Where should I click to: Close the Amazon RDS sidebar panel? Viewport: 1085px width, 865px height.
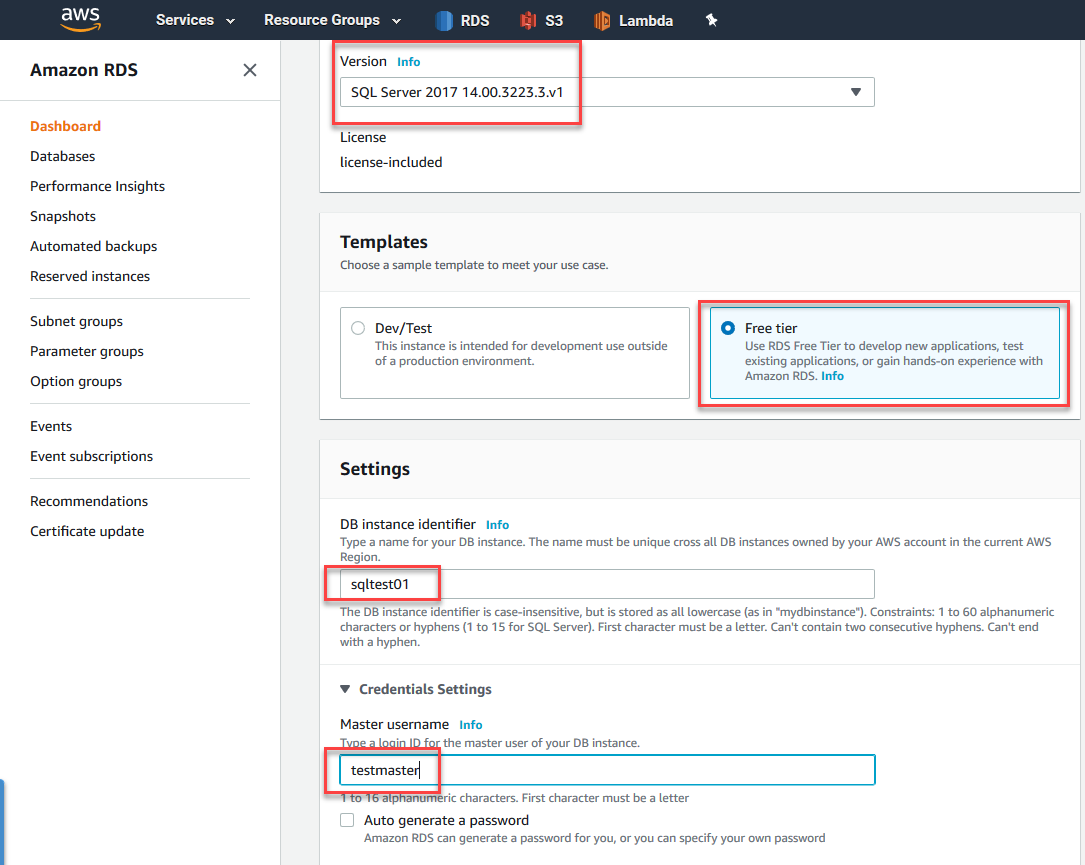[x=250, y=70]
